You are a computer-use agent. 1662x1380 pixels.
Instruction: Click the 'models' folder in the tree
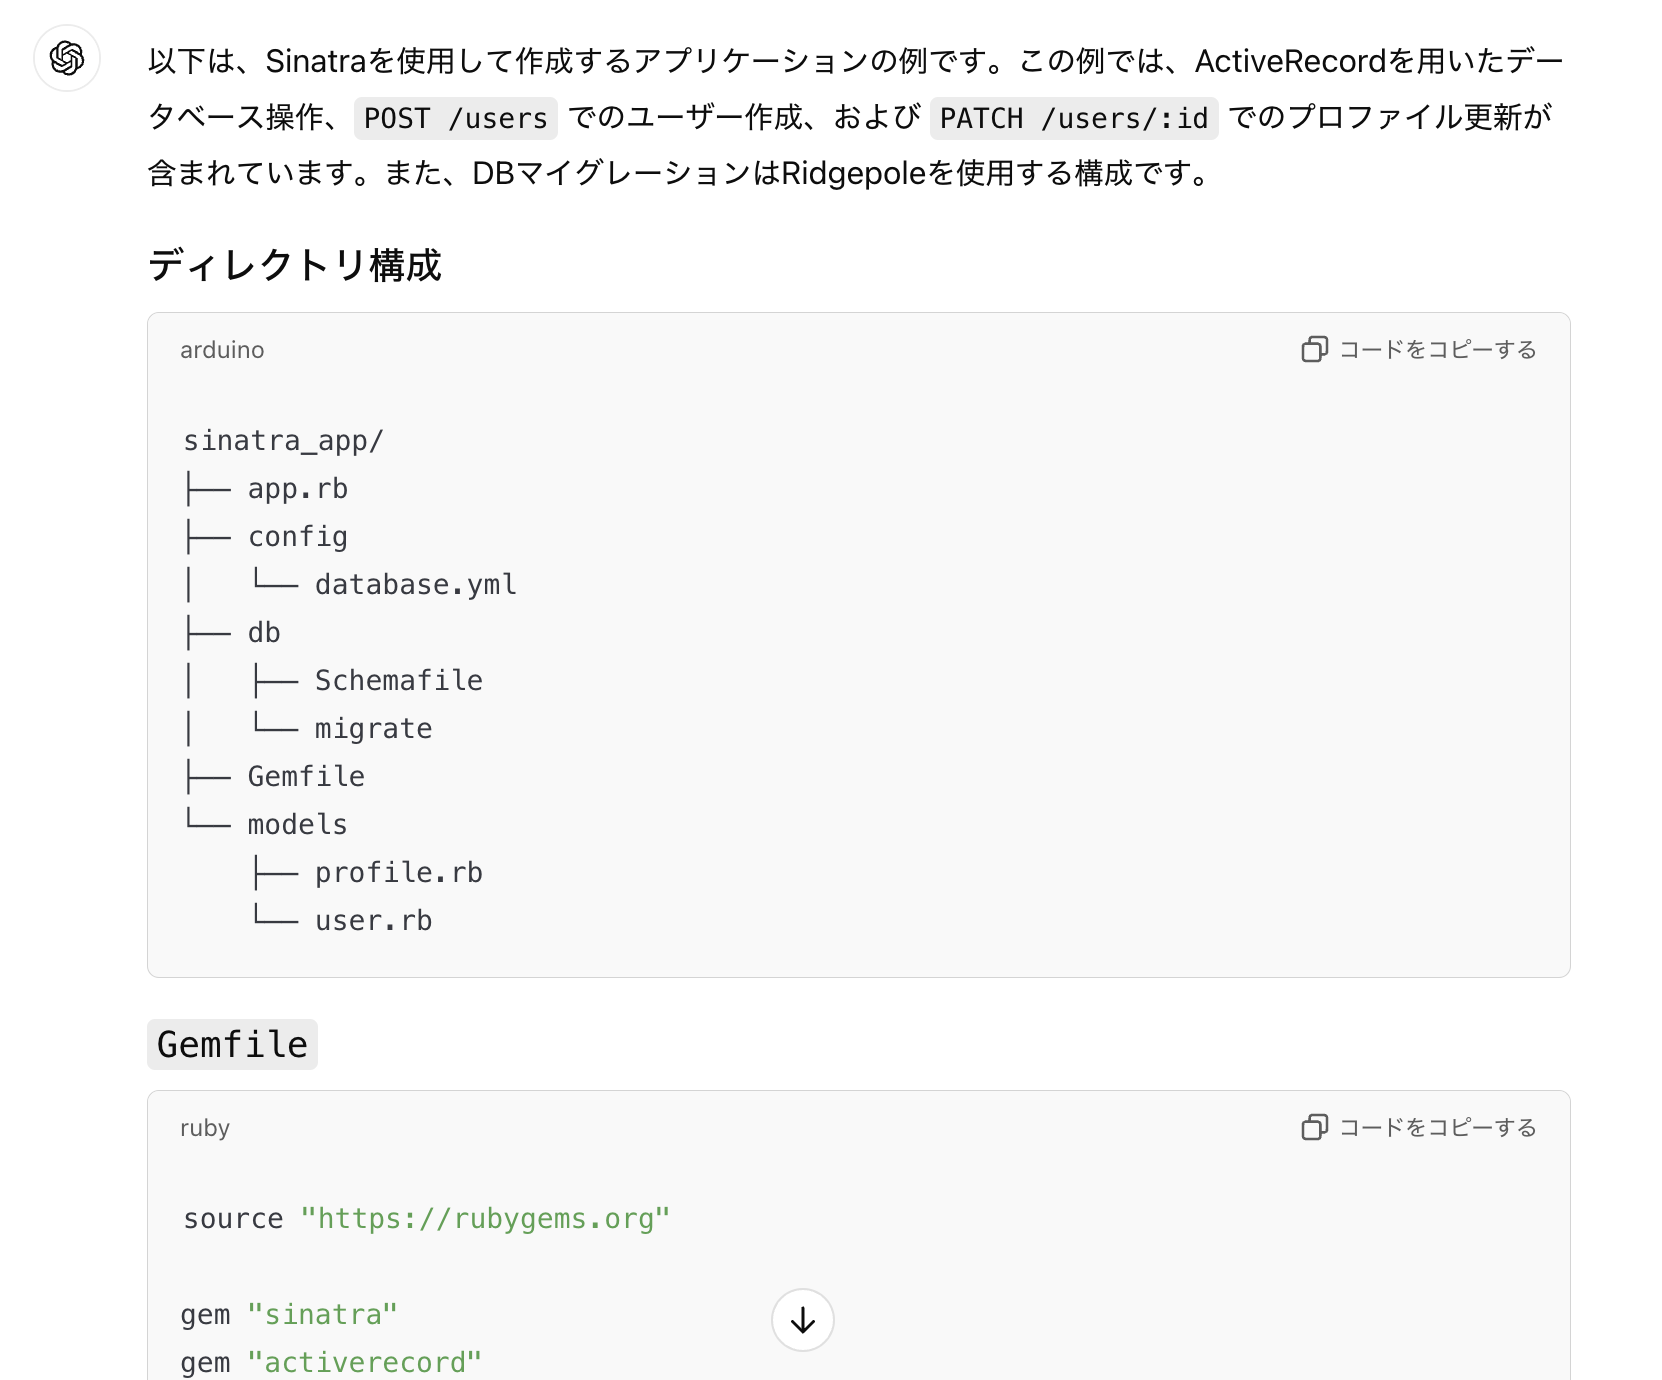point(297,825)
